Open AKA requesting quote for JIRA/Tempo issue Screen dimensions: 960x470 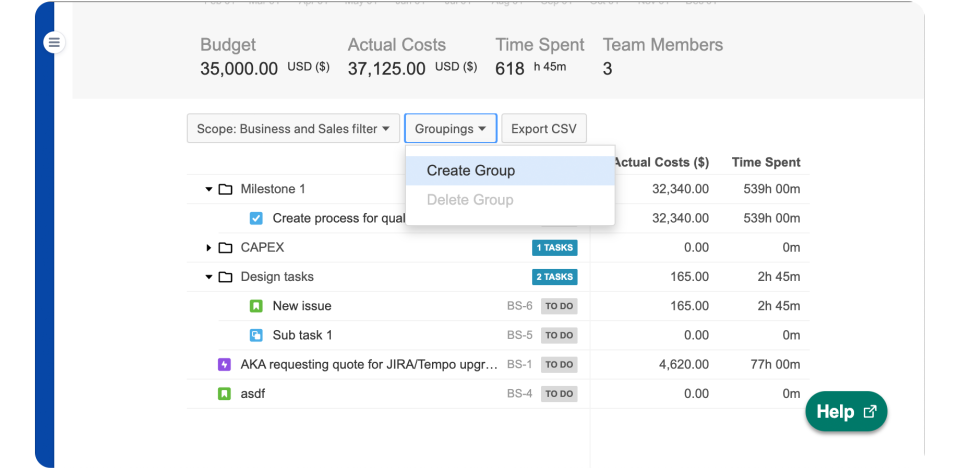click(369, 365)
